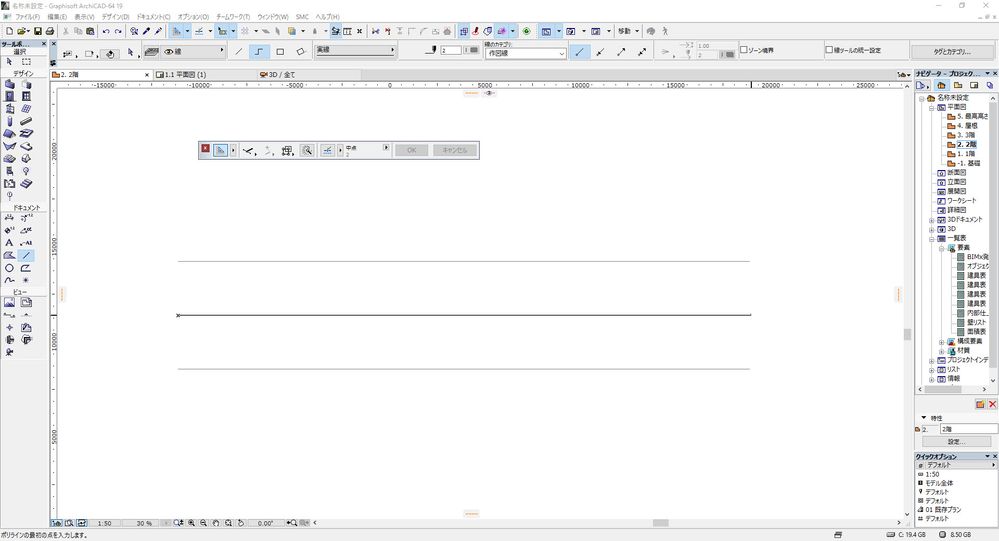Check the 線ツールの統一設定 checkbox

pos(829,50)
